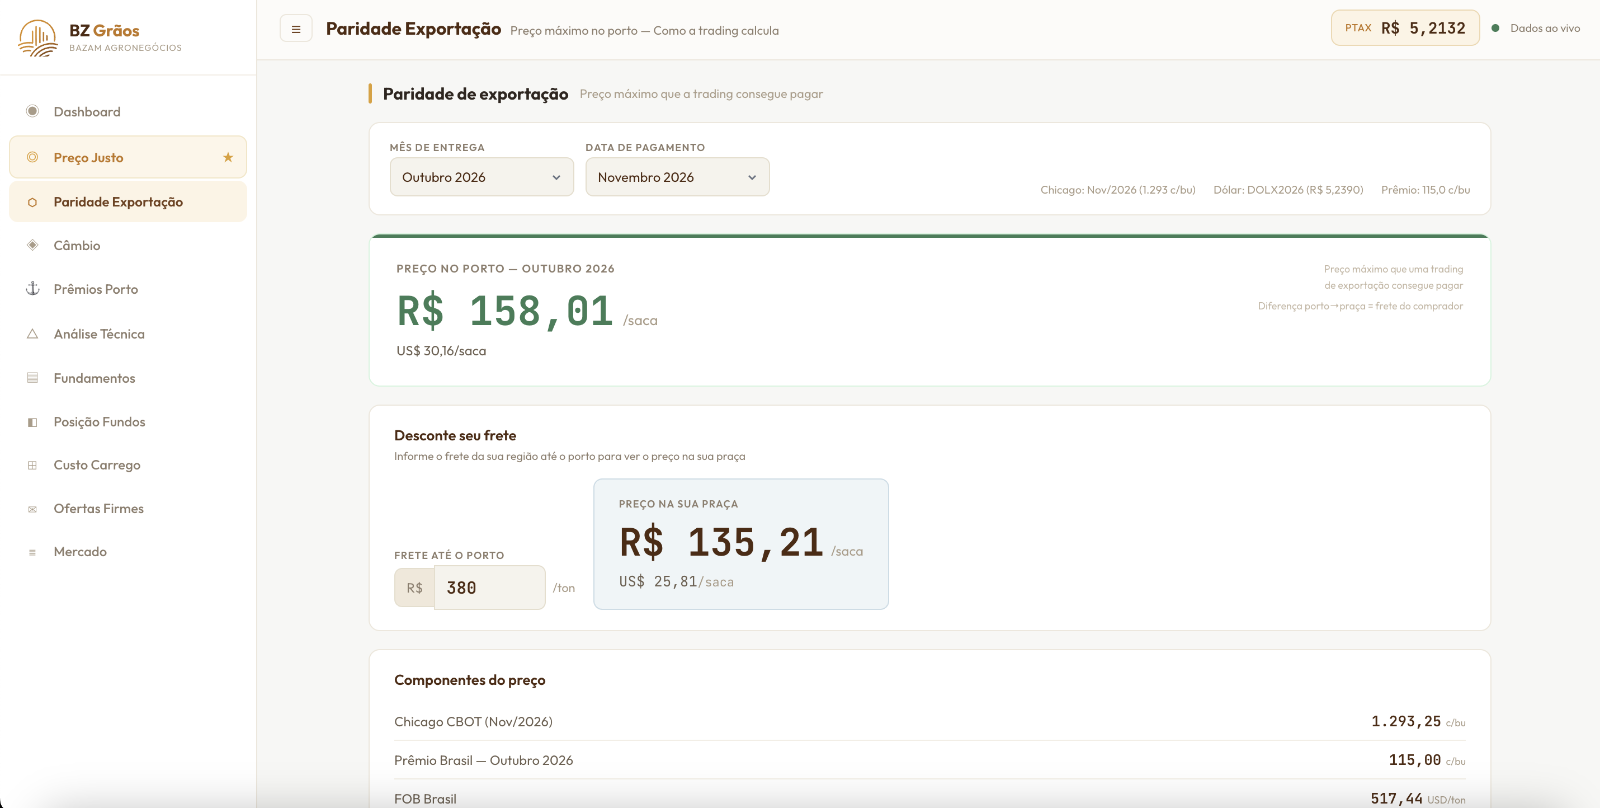Click the R$ 135,21 price in your region

[x=721, y=543]
